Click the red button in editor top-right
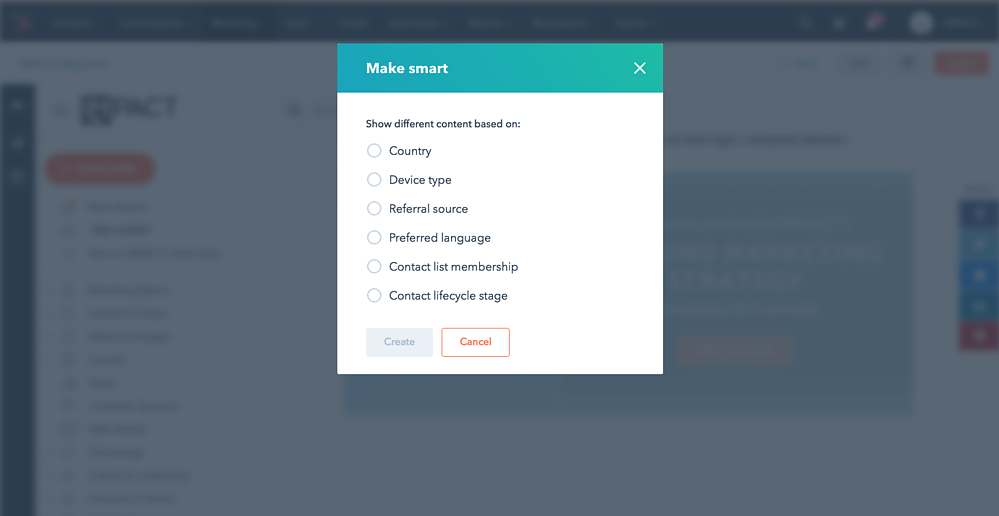 [961, 64]
